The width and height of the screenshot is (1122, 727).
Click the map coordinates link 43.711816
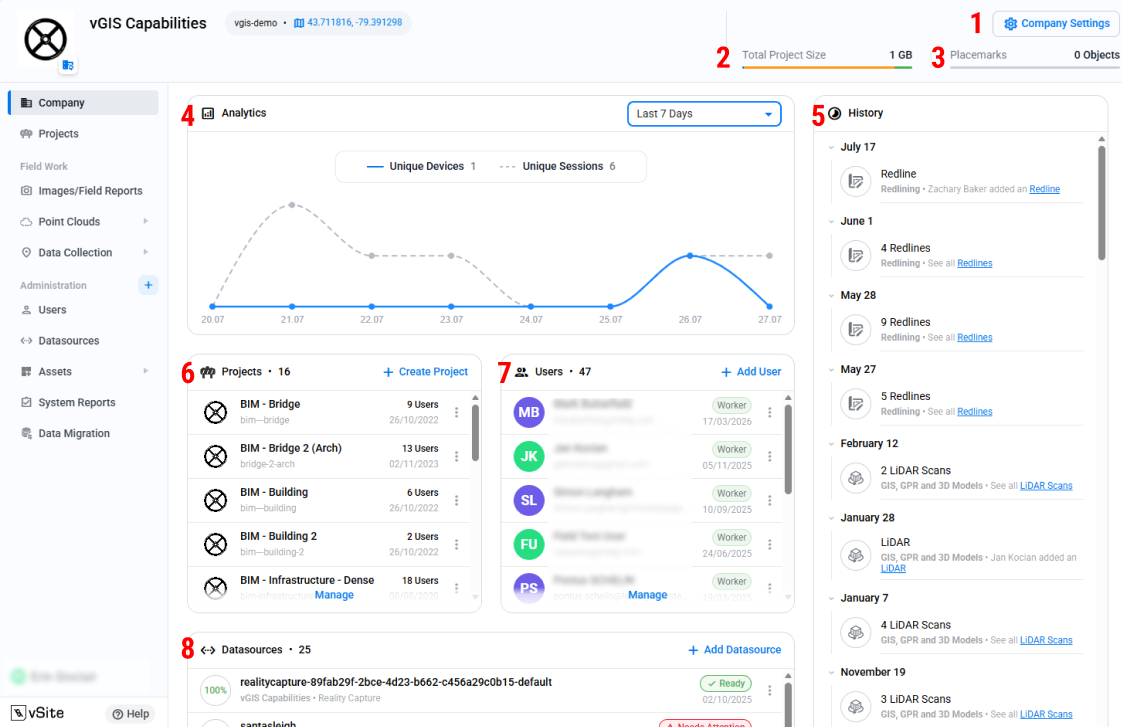tap(348, 23)
